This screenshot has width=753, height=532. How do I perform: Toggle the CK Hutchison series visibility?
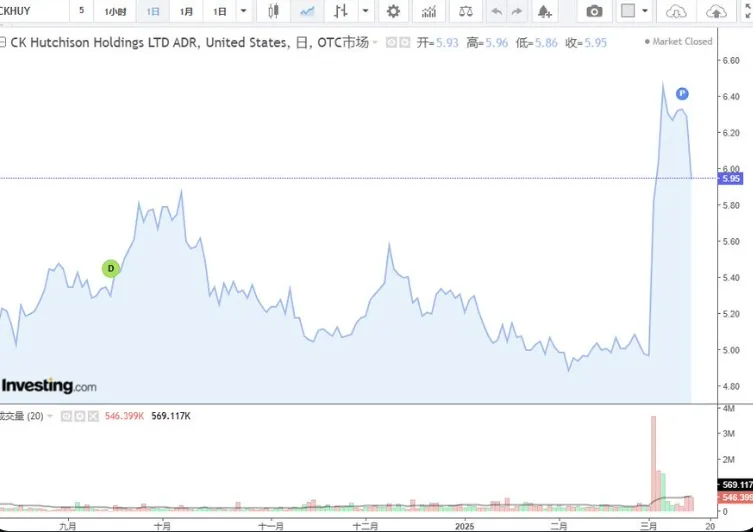tap(391, 42)
